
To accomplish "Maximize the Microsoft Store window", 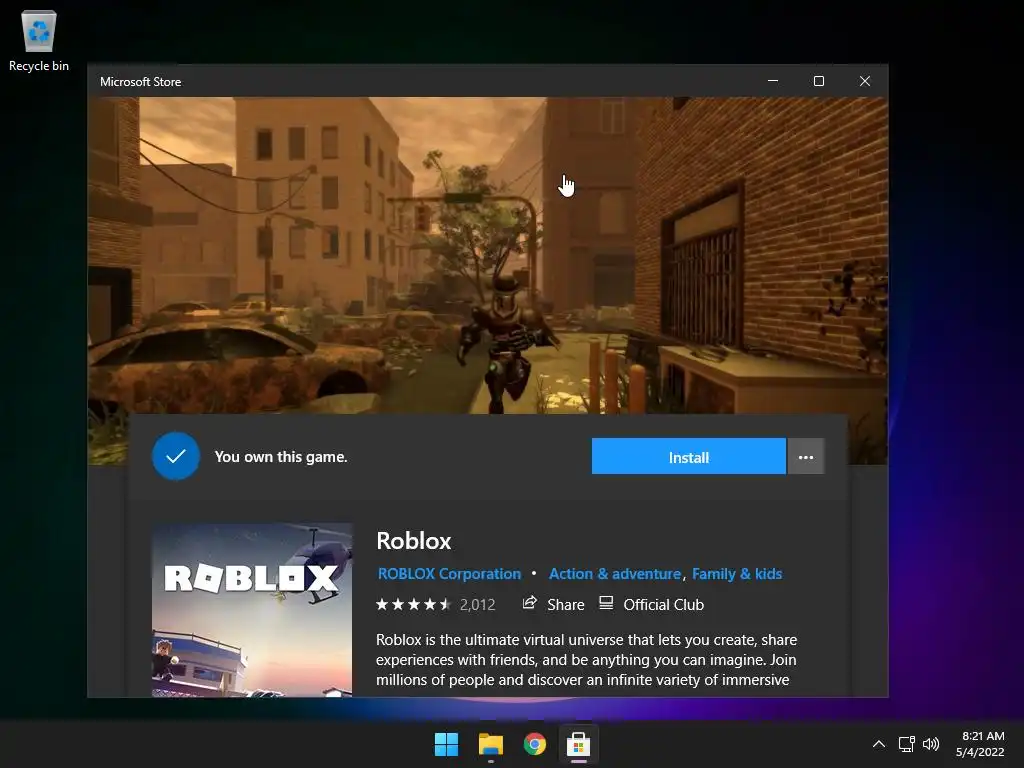I will click(819, 81).
